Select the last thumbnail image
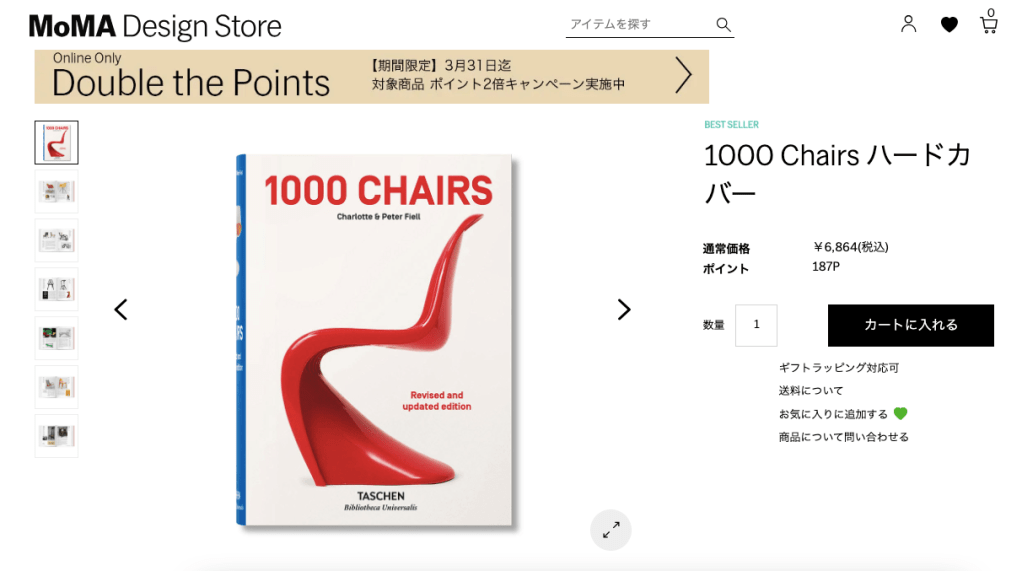 pos(57,436)
